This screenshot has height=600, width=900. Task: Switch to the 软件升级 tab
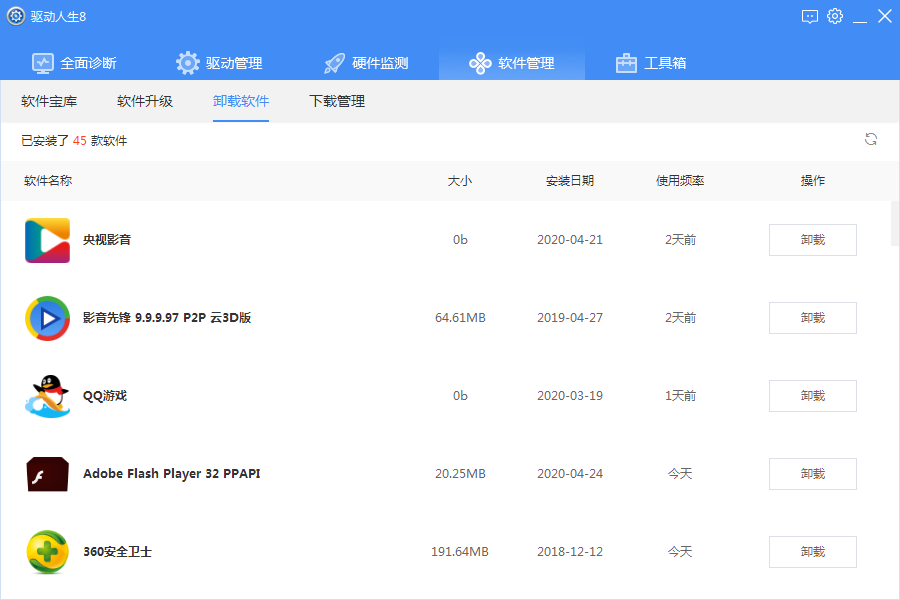[143, 101]
